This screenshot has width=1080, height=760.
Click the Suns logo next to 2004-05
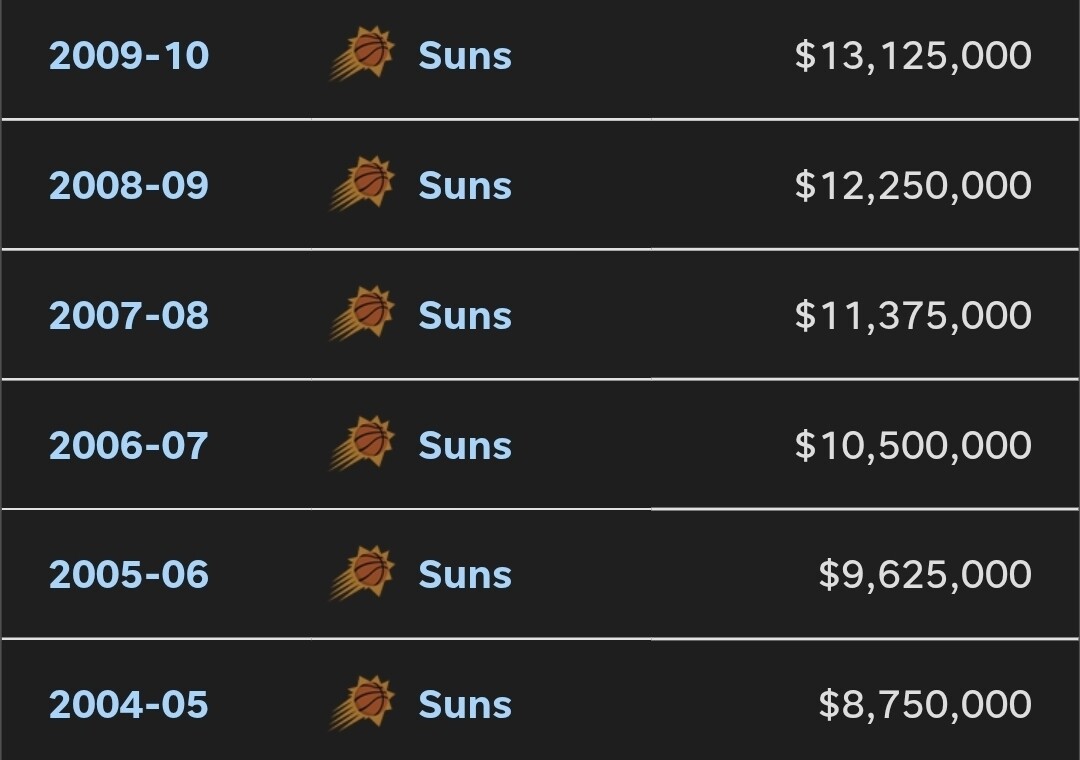(364, 704)
